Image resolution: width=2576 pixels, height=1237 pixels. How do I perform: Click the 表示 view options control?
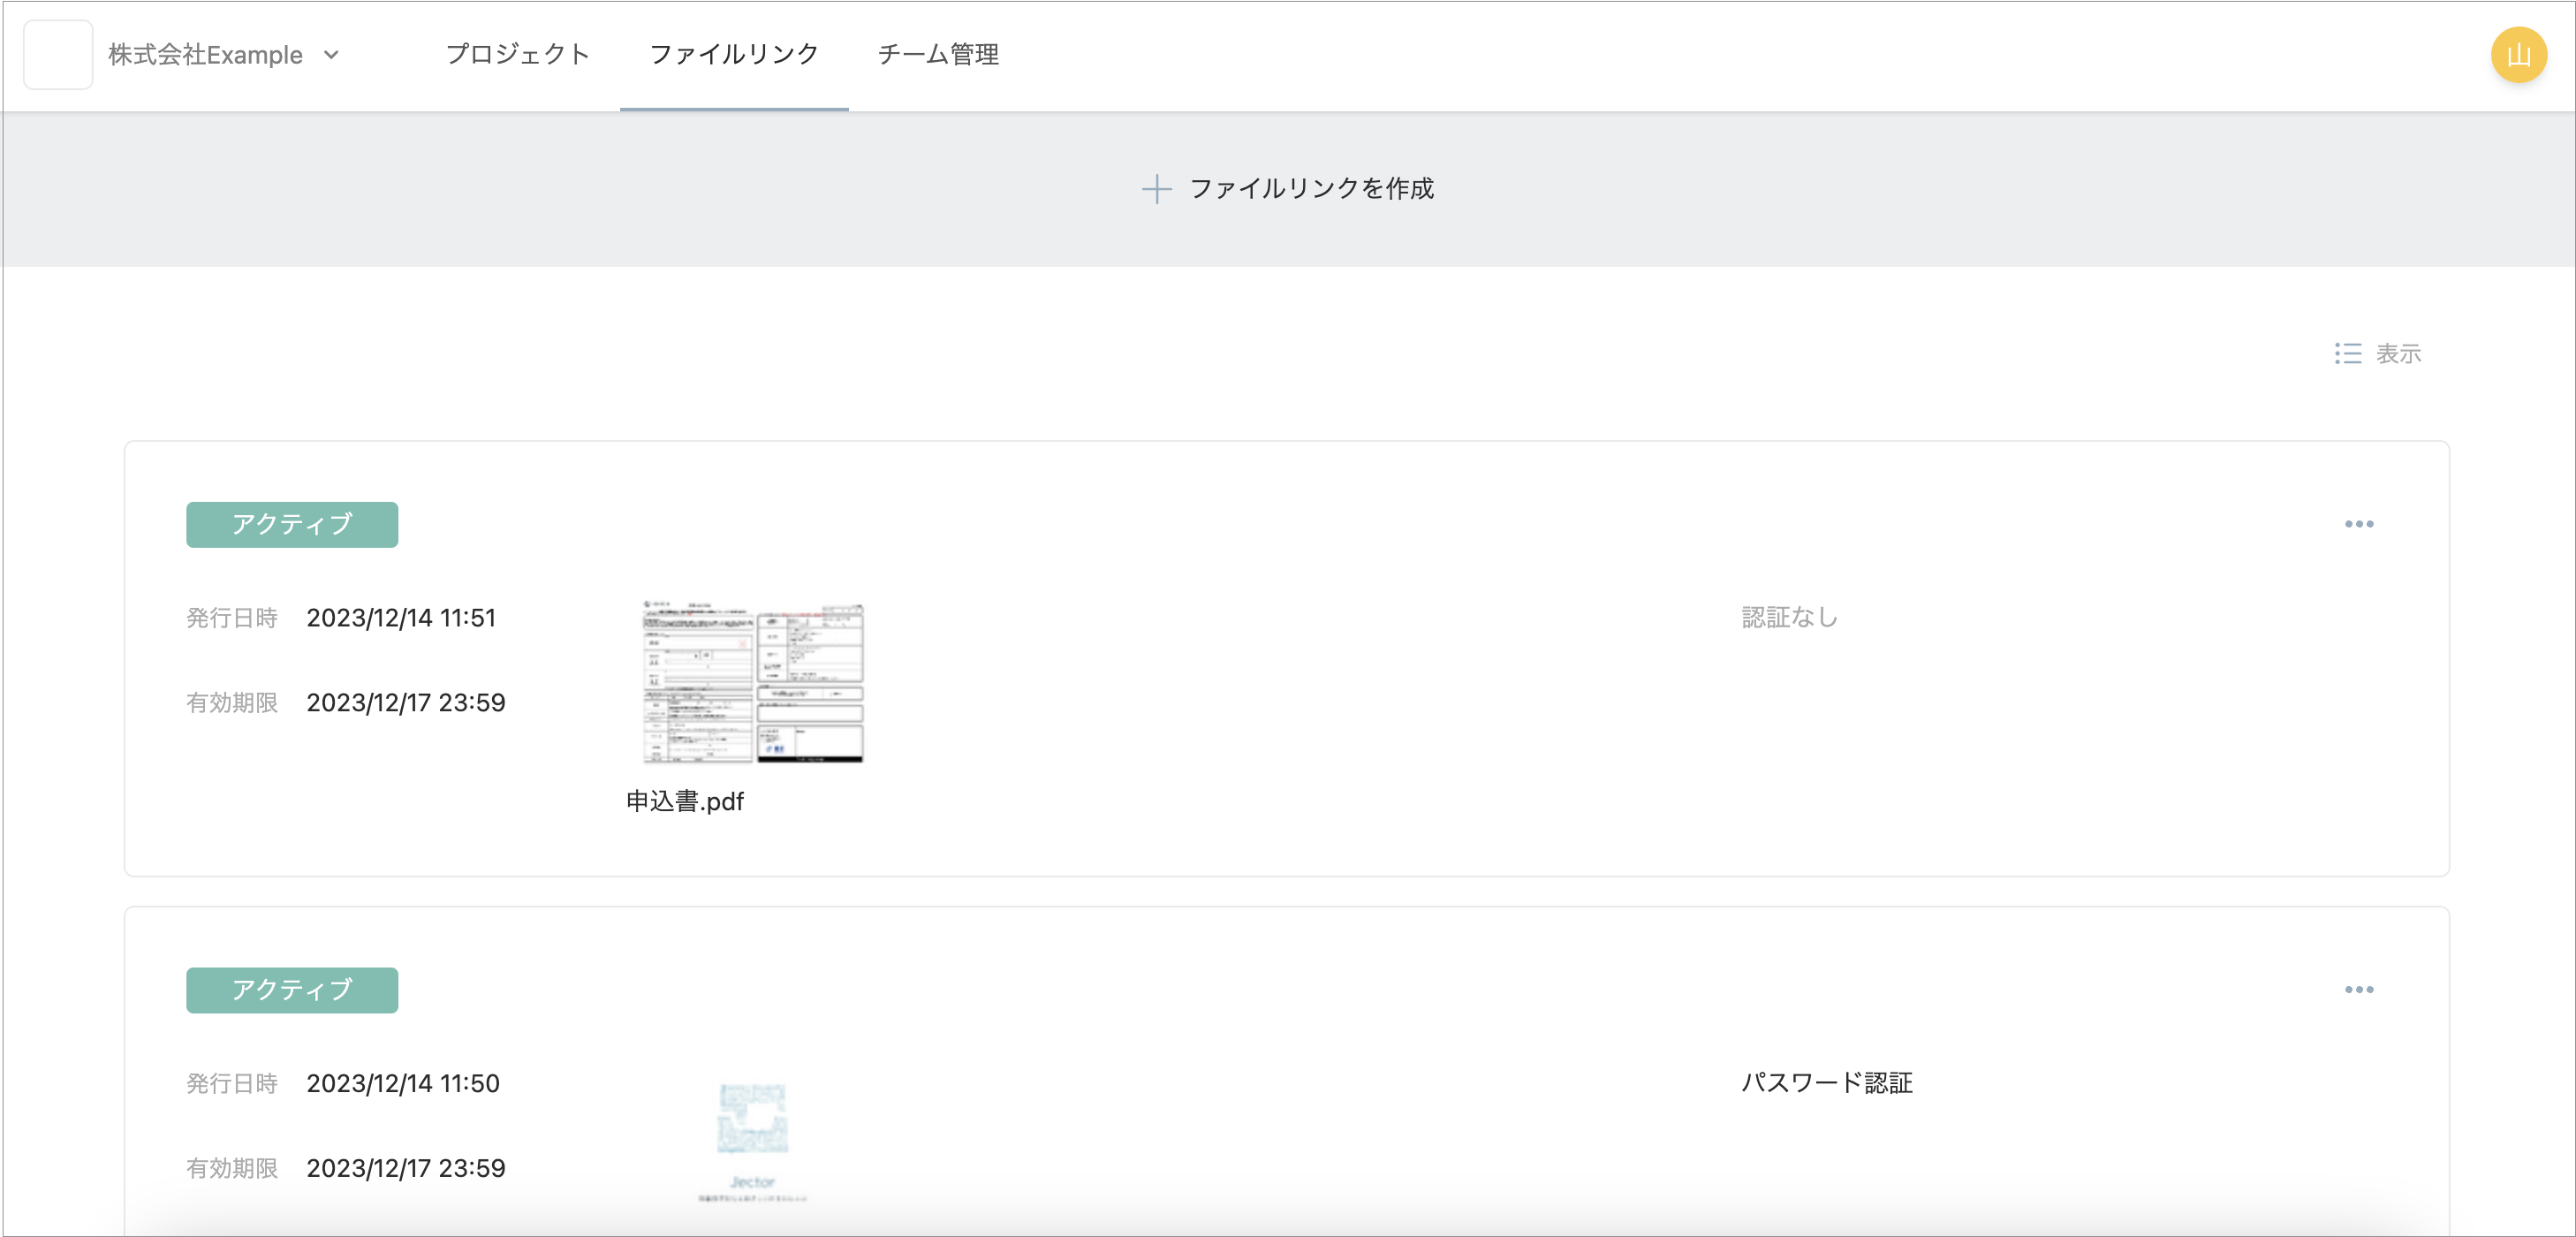(2398, 354)
